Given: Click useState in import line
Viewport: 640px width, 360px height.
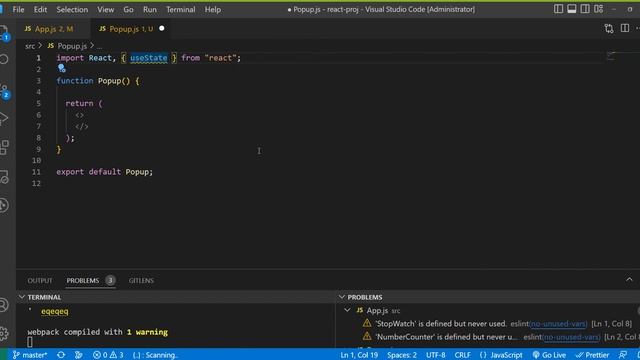Looking at the screenshot, I should click(x=149, y=58).
